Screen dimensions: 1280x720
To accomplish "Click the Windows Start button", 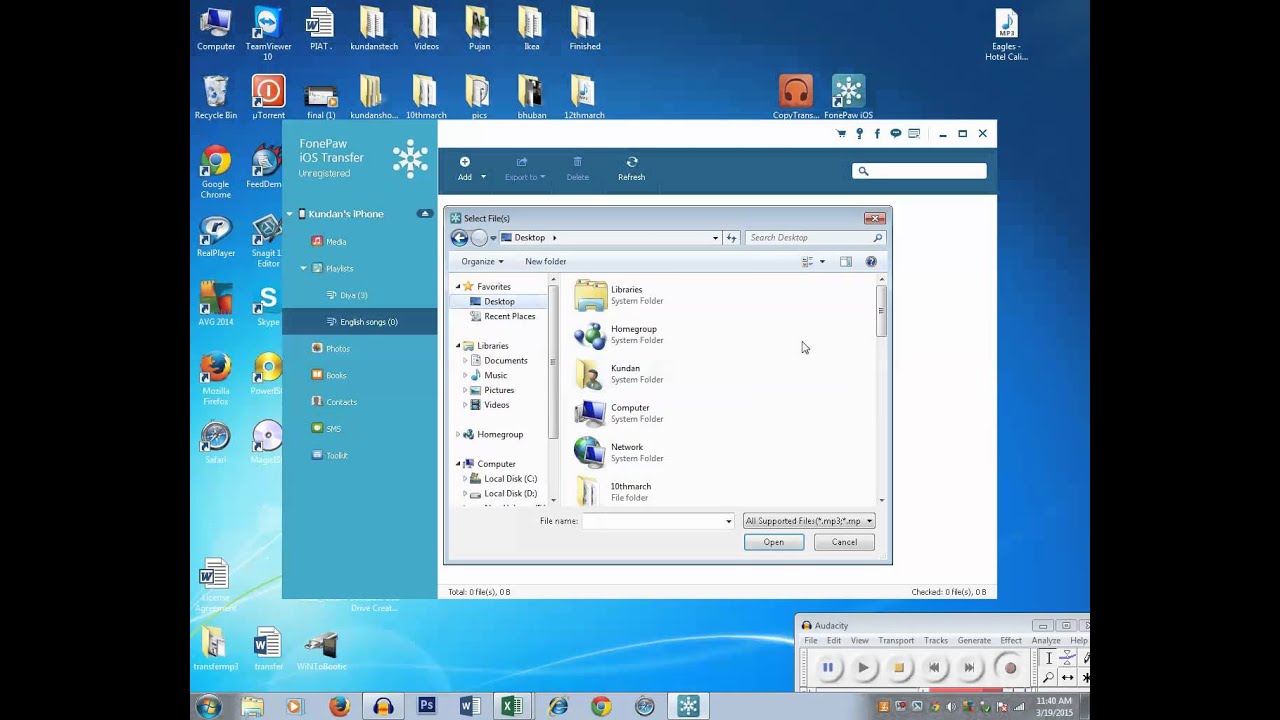I will pyautogui.click(x=209, y=706).
